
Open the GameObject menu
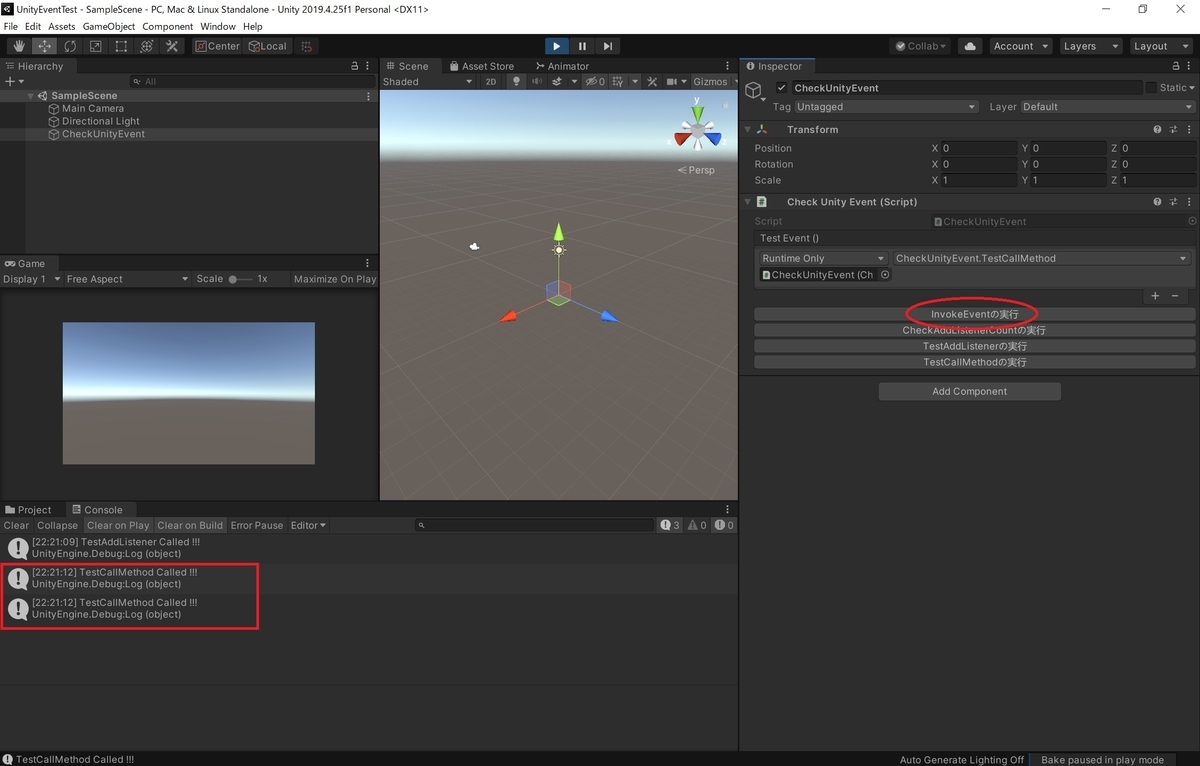[109, 26]
